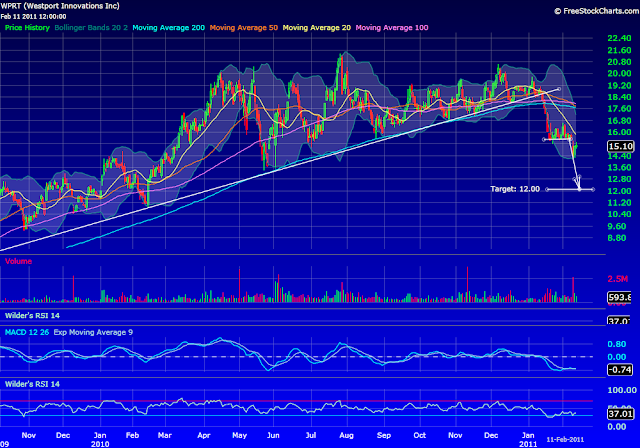Click the Exp Moving Average 9 label
This screenshot has height=448, width=640.
click(x=93, y=332)
